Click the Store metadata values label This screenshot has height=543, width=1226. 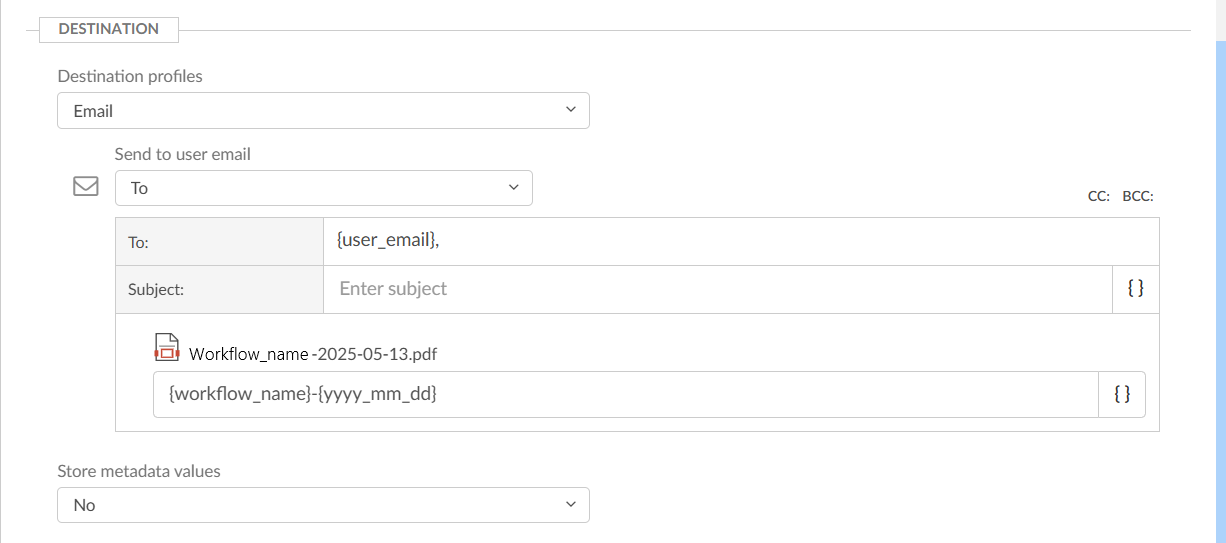[x=138, y=470]
